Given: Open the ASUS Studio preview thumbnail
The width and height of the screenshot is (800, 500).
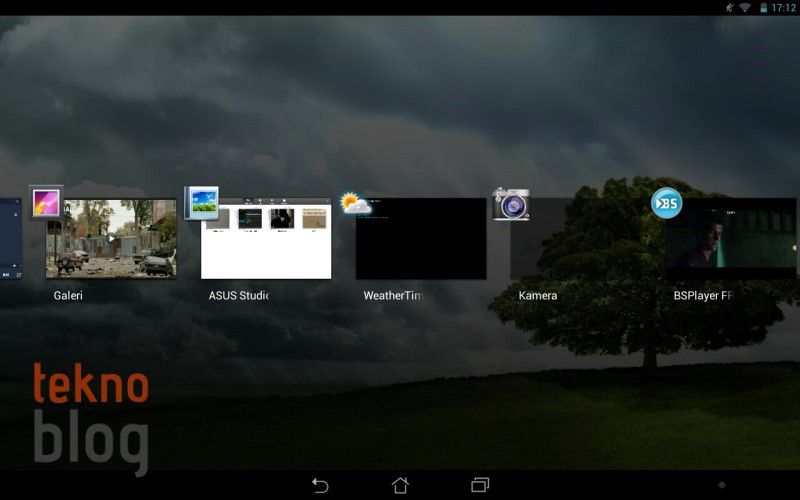Looking at the screenshot, I should [x=266, y=240].
